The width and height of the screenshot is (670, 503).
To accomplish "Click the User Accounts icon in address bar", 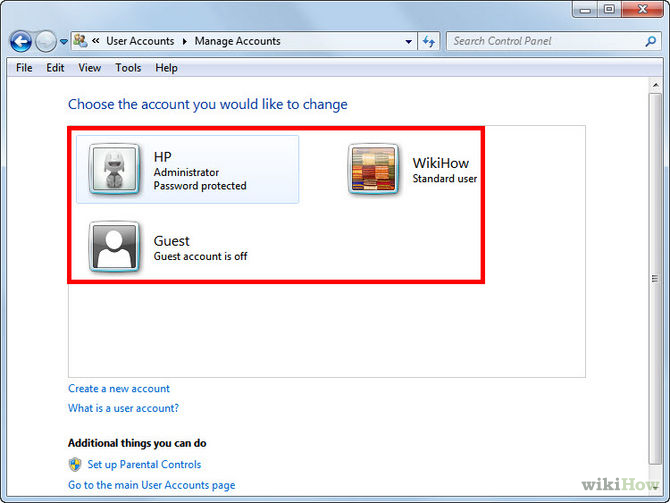I will pos(80,41).
